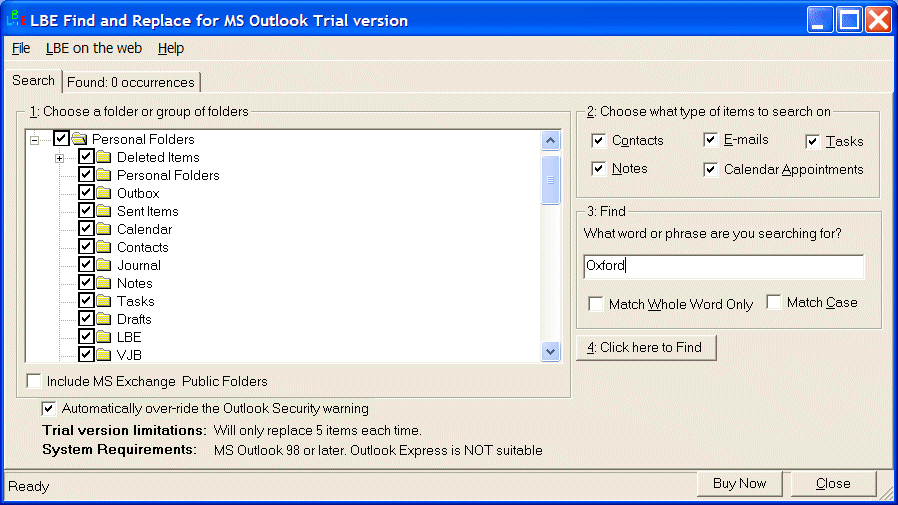Select the Contacts tree item label
898x505 pixels.
tap(143, 247)
